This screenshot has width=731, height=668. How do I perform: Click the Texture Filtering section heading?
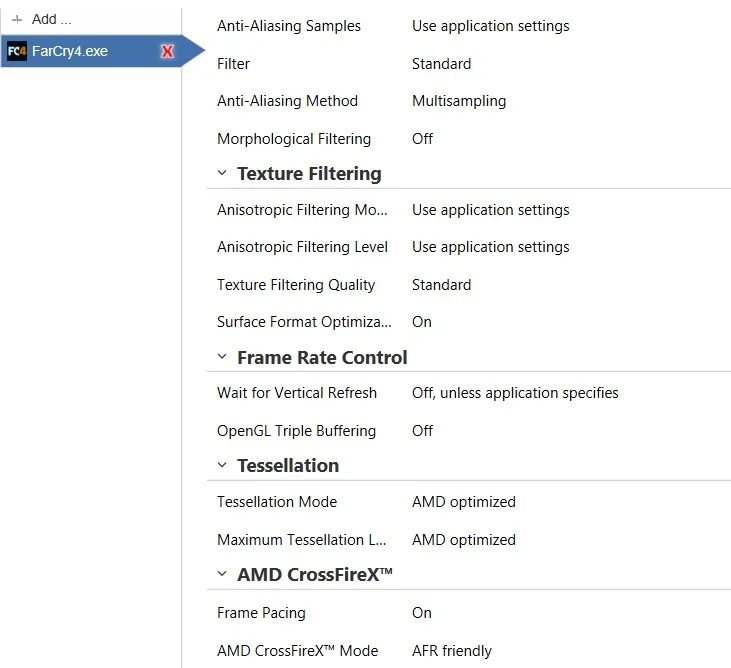tap(310, 173)
